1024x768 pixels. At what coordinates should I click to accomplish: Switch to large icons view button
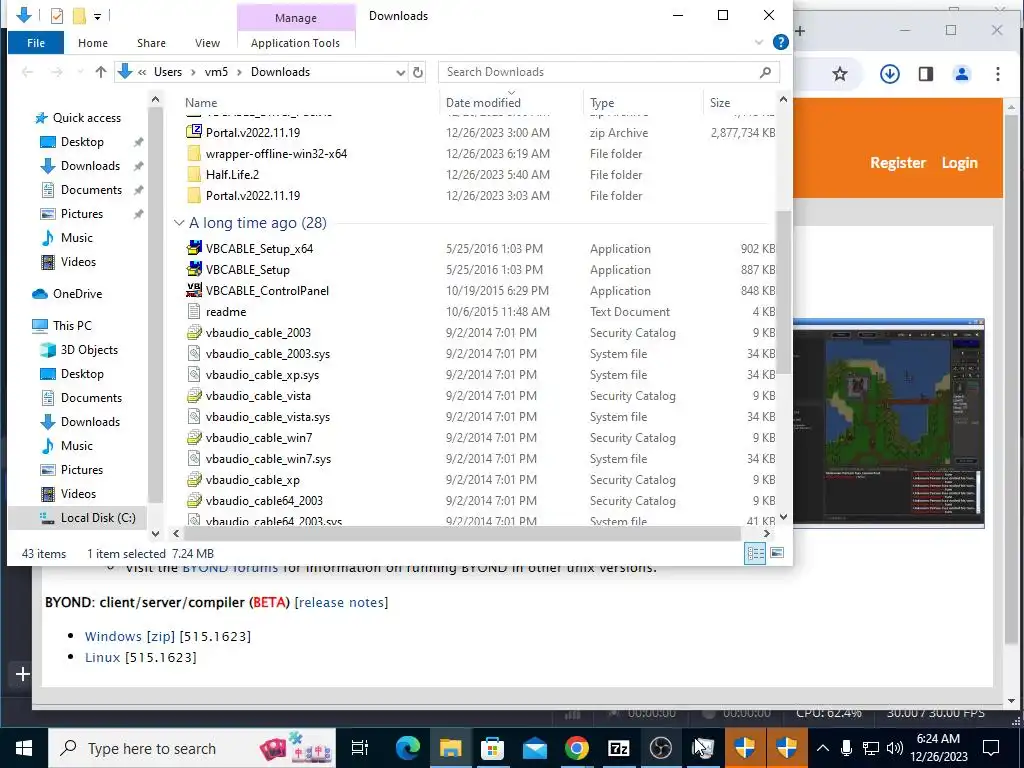[x=776, y=553]
